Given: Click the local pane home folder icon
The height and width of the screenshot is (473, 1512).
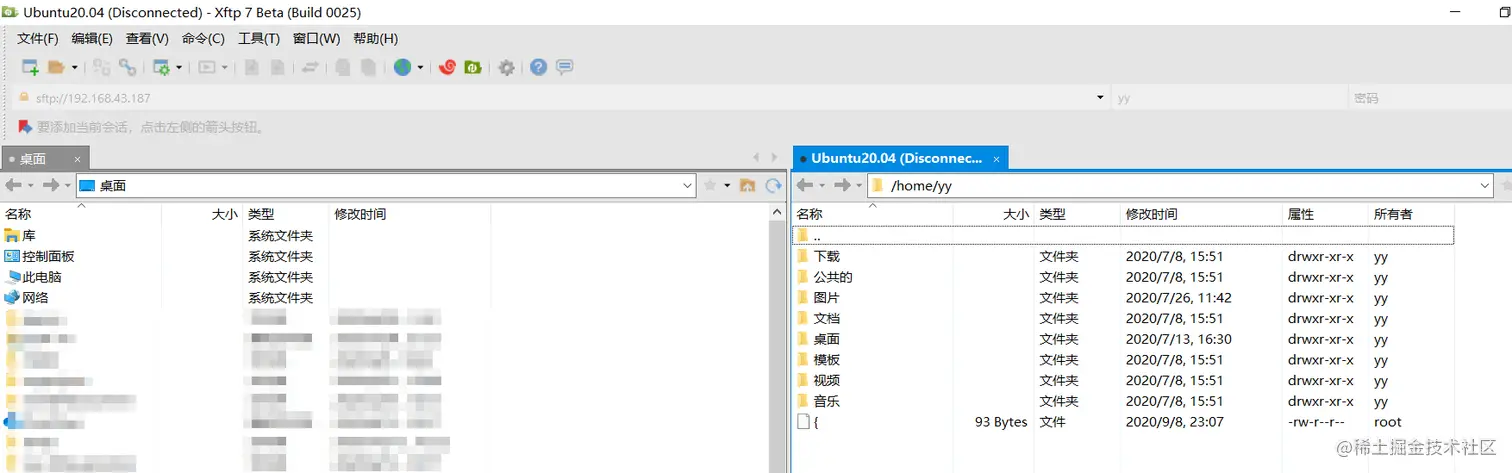Looking at the screenshot, I should (x=747, y=185).
